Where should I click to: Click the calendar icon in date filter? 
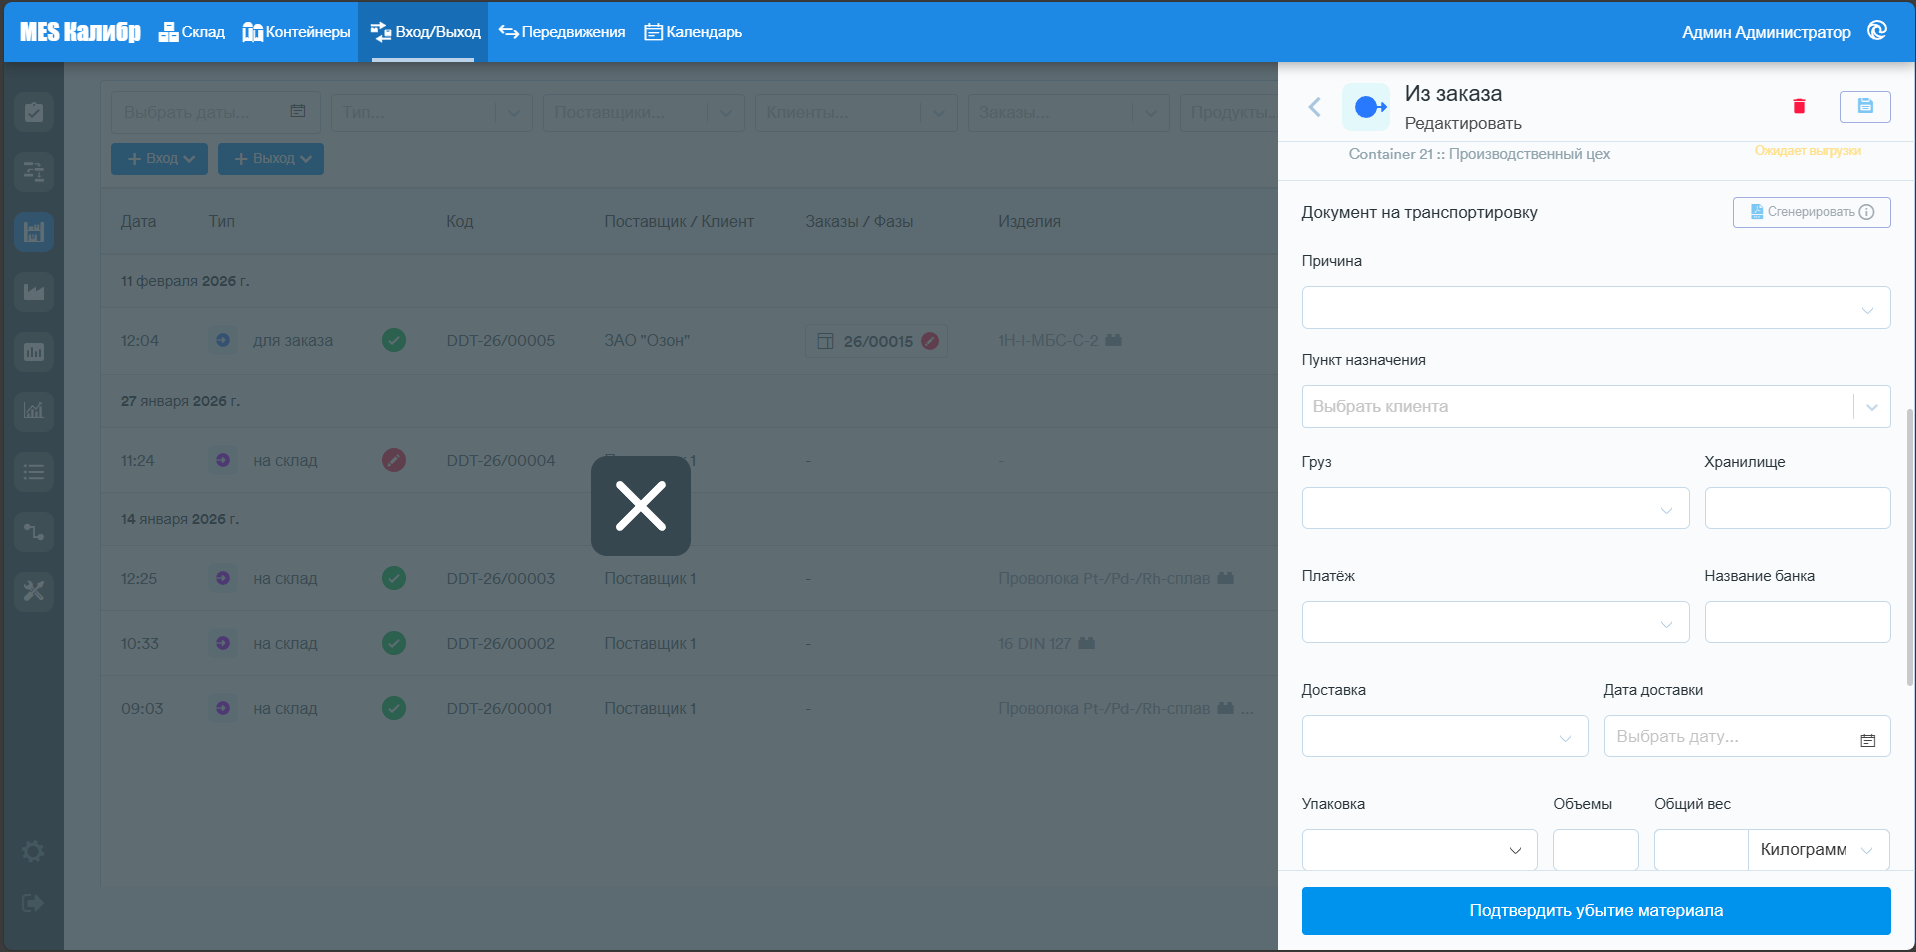tap(298, 111)
